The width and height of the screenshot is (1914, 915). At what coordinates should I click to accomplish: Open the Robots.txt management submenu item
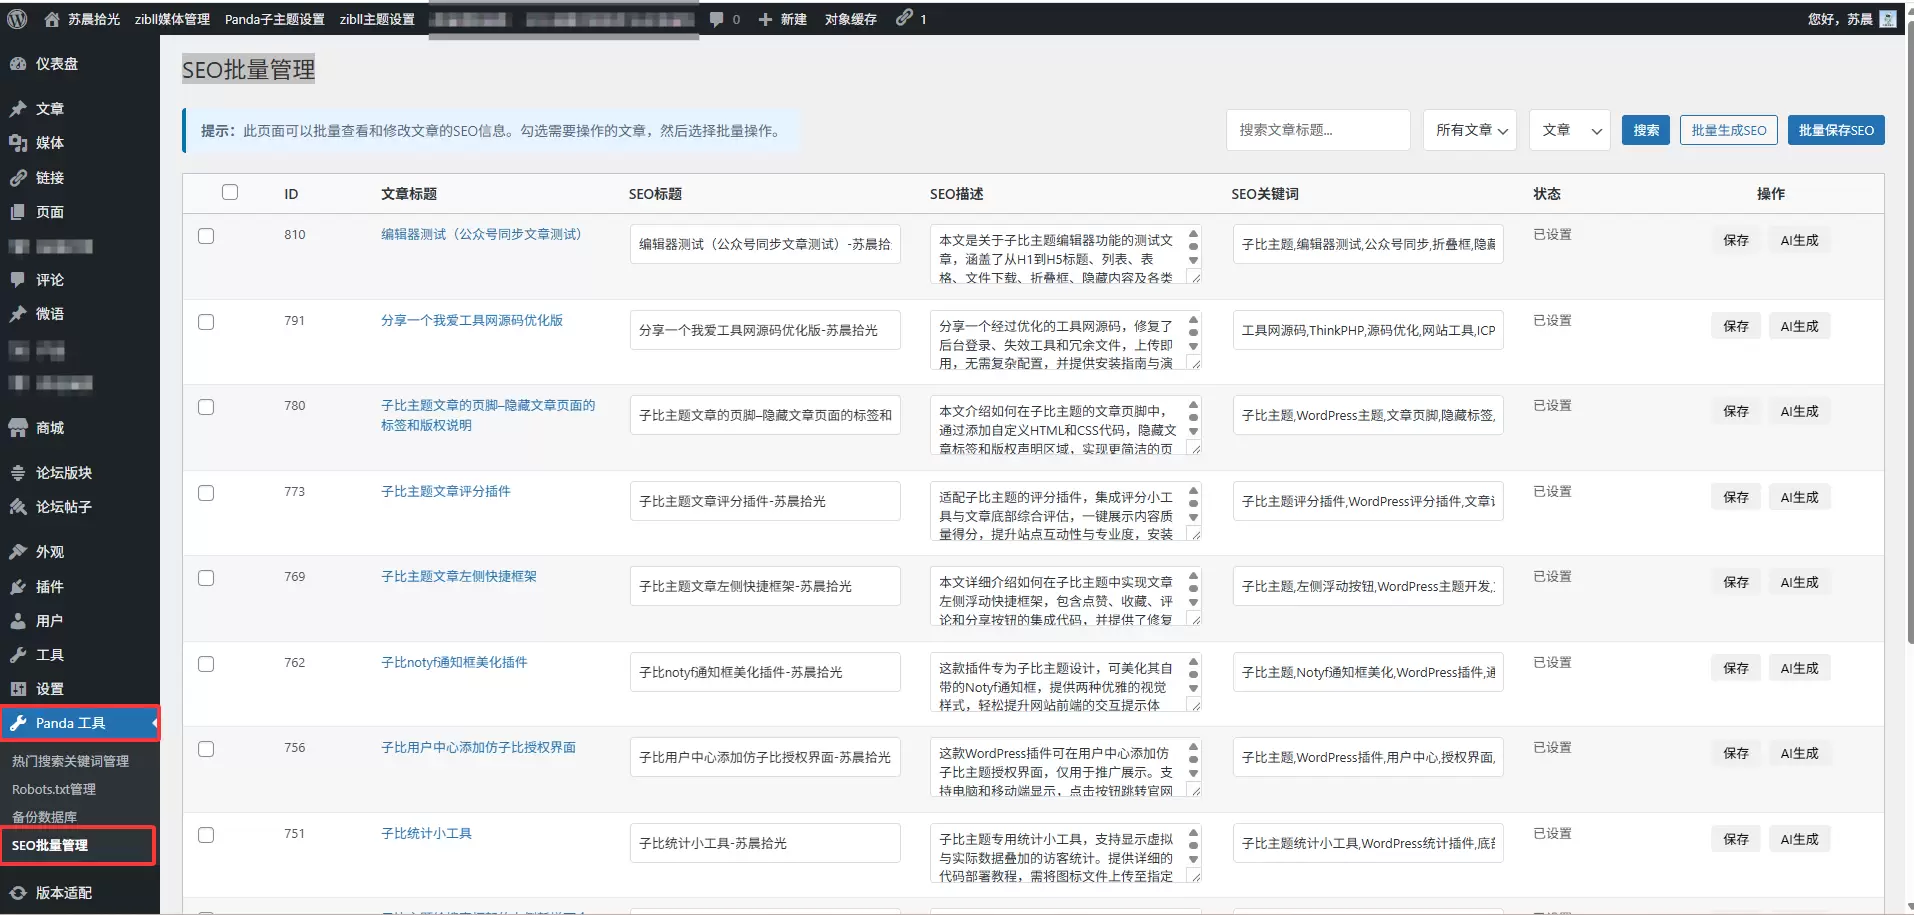coord(54,789)
